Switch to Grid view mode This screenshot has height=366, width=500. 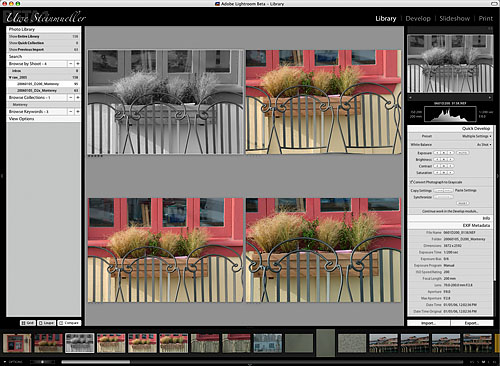pyautogui.click(x=28, y=323)
